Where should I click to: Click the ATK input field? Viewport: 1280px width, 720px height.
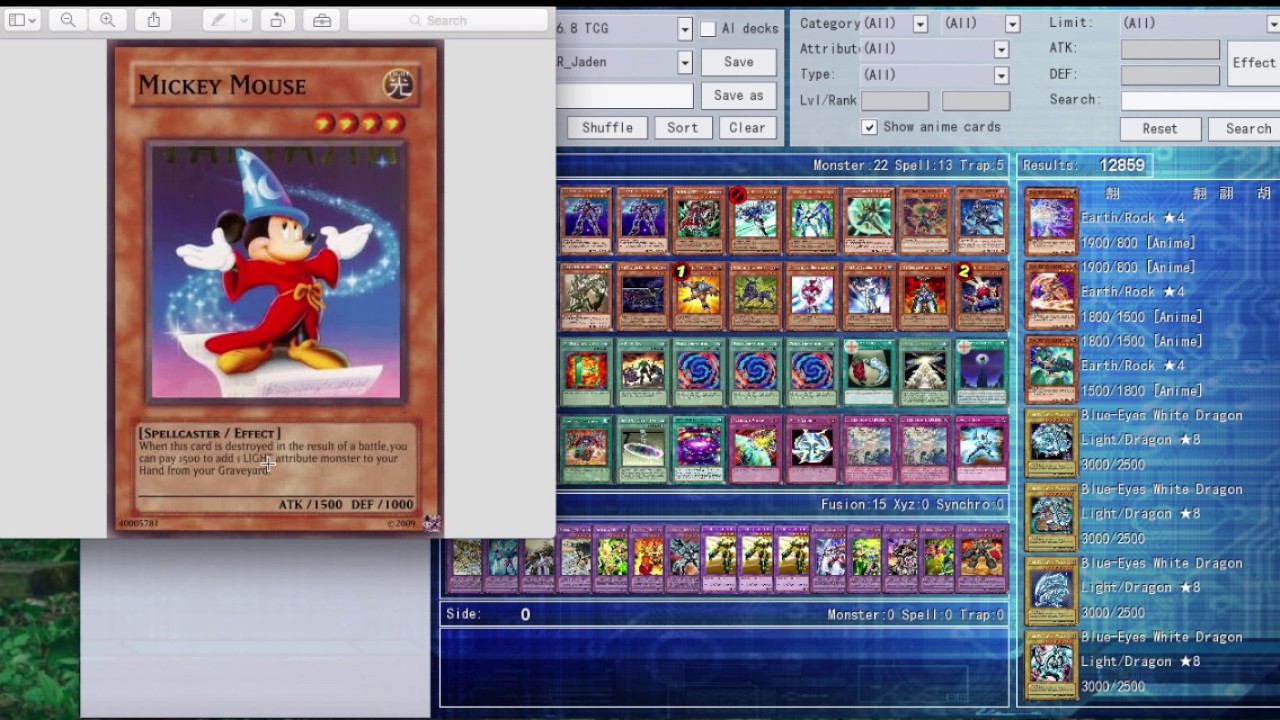1170,50
